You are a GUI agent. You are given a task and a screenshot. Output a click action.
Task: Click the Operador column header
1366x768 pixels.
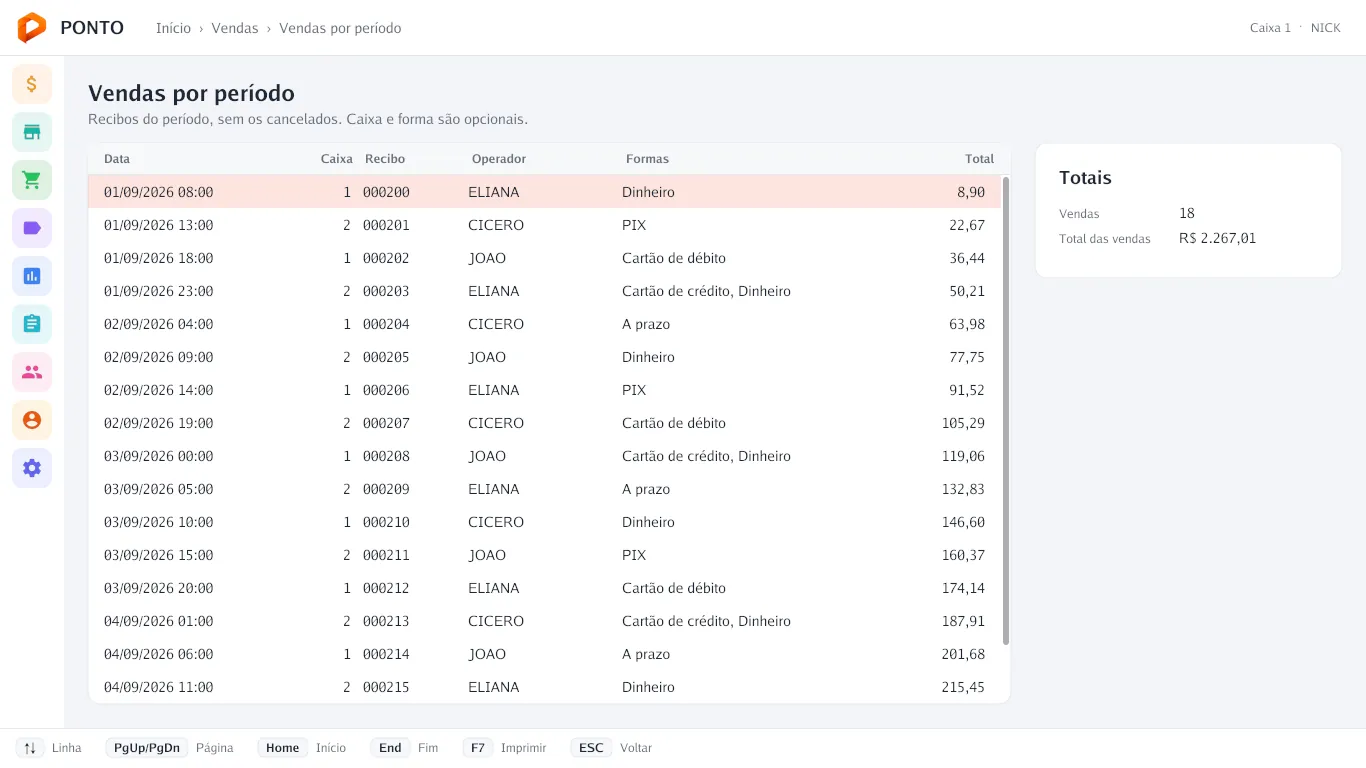coord(499,159)
